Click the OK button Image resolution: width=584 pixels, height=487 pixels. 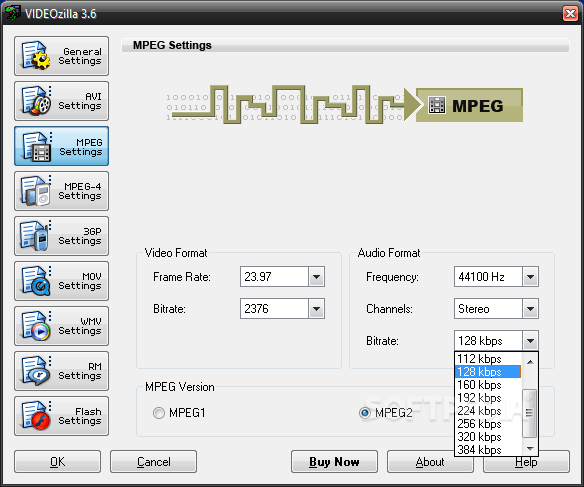point(57,462)
